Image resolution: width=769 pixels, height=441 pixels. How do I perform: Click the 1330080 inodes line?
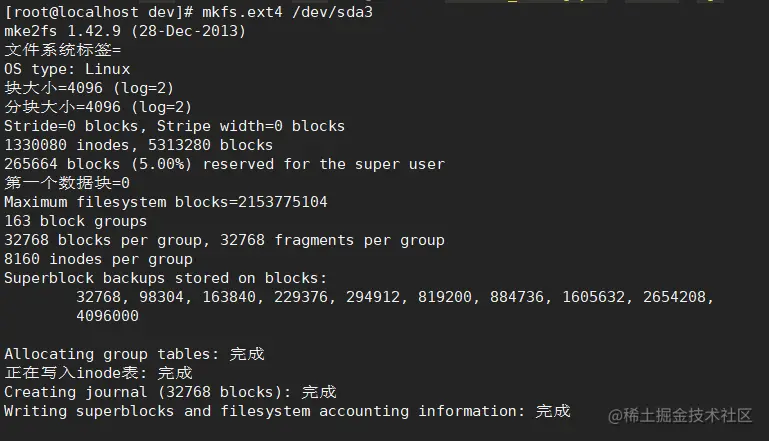pyautogui.click(x=138, y=145)
